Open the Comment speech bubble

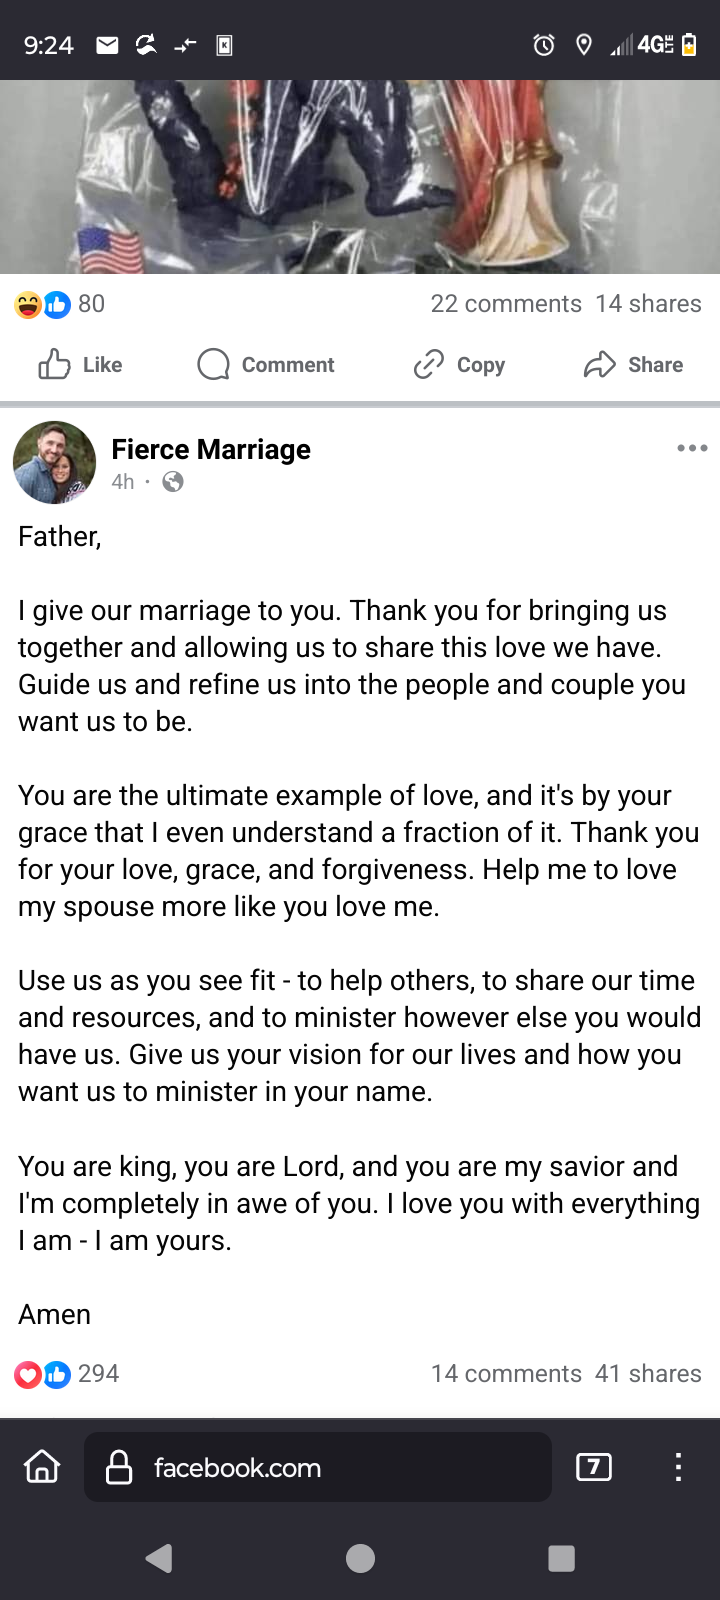click(213, 365)
